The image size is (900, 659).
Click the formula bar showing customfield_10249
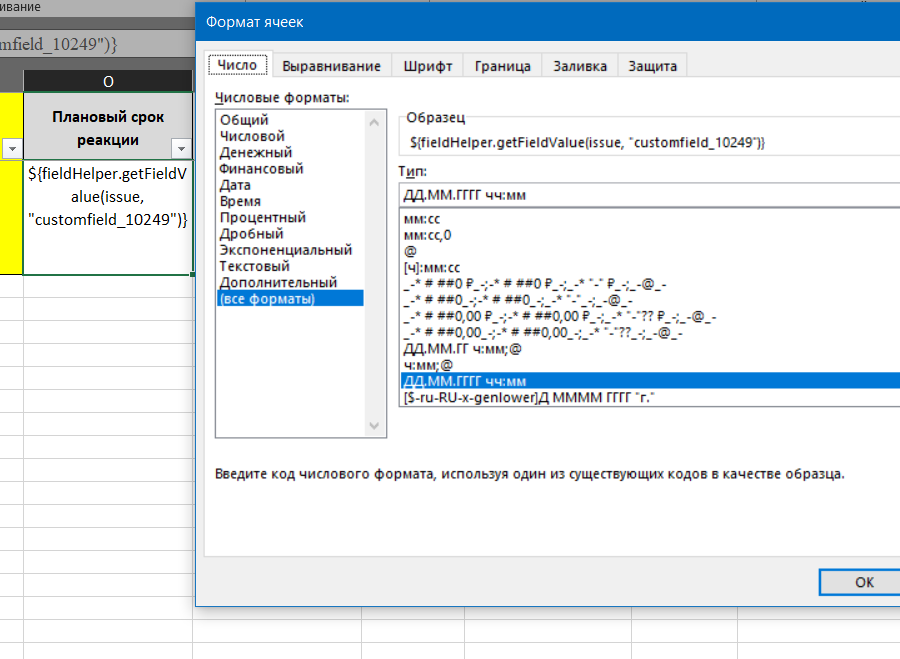pos(96,44)
